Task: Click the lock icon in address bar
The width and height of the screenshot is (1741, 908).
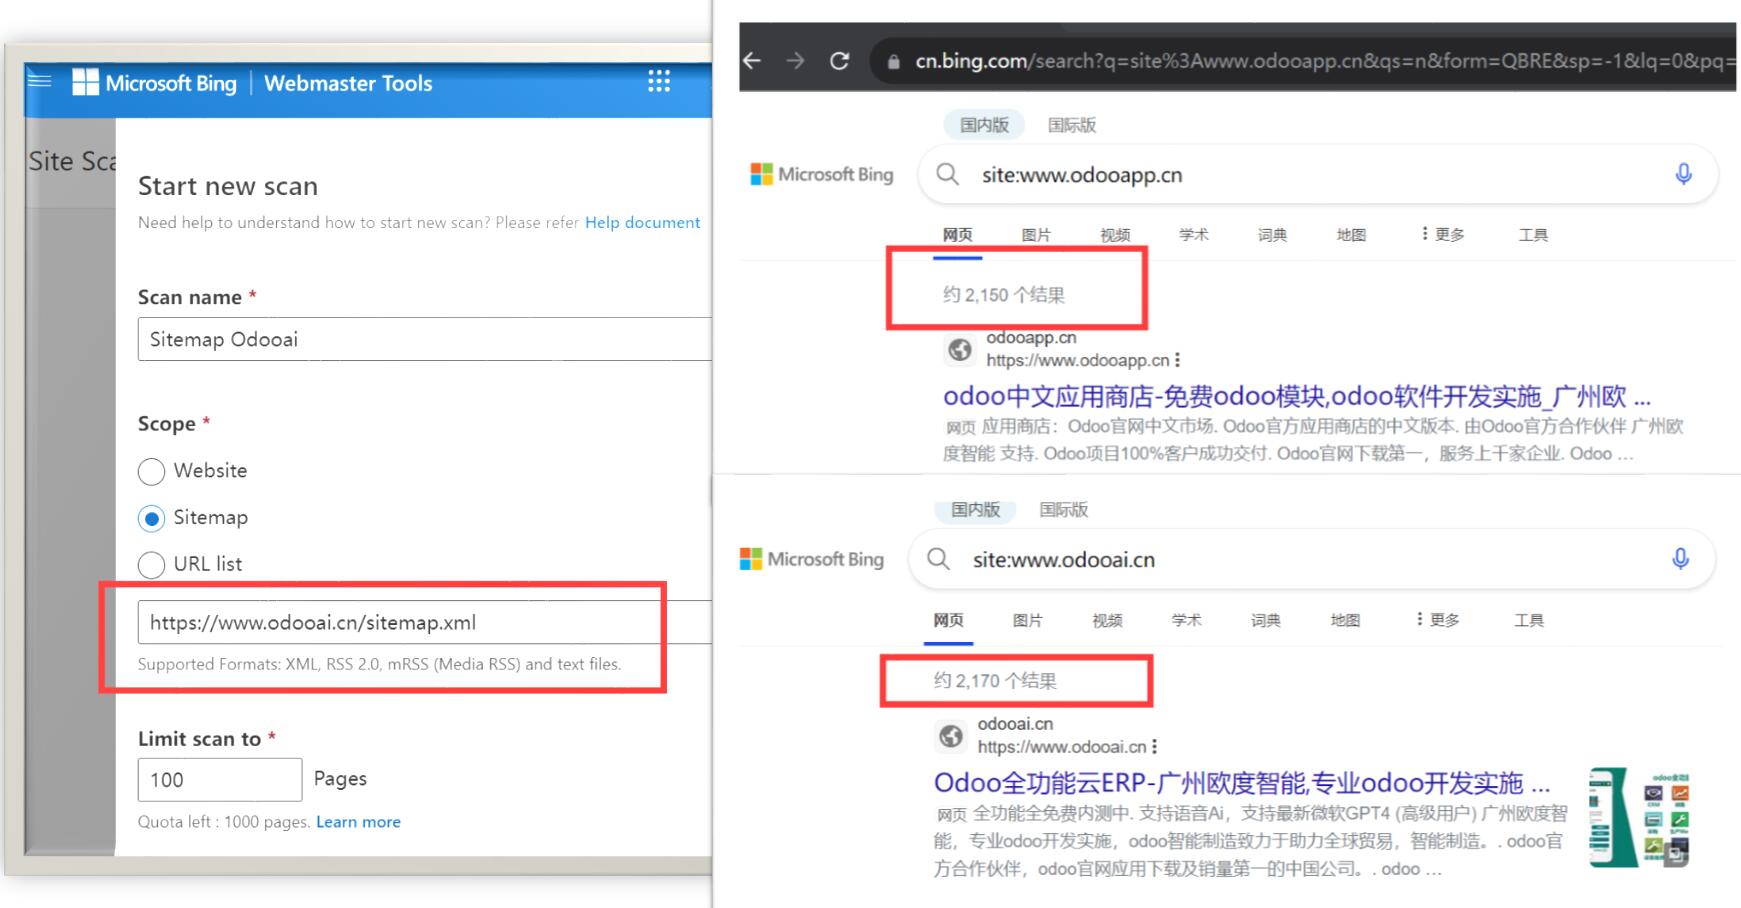Action: tap(893, 62)
